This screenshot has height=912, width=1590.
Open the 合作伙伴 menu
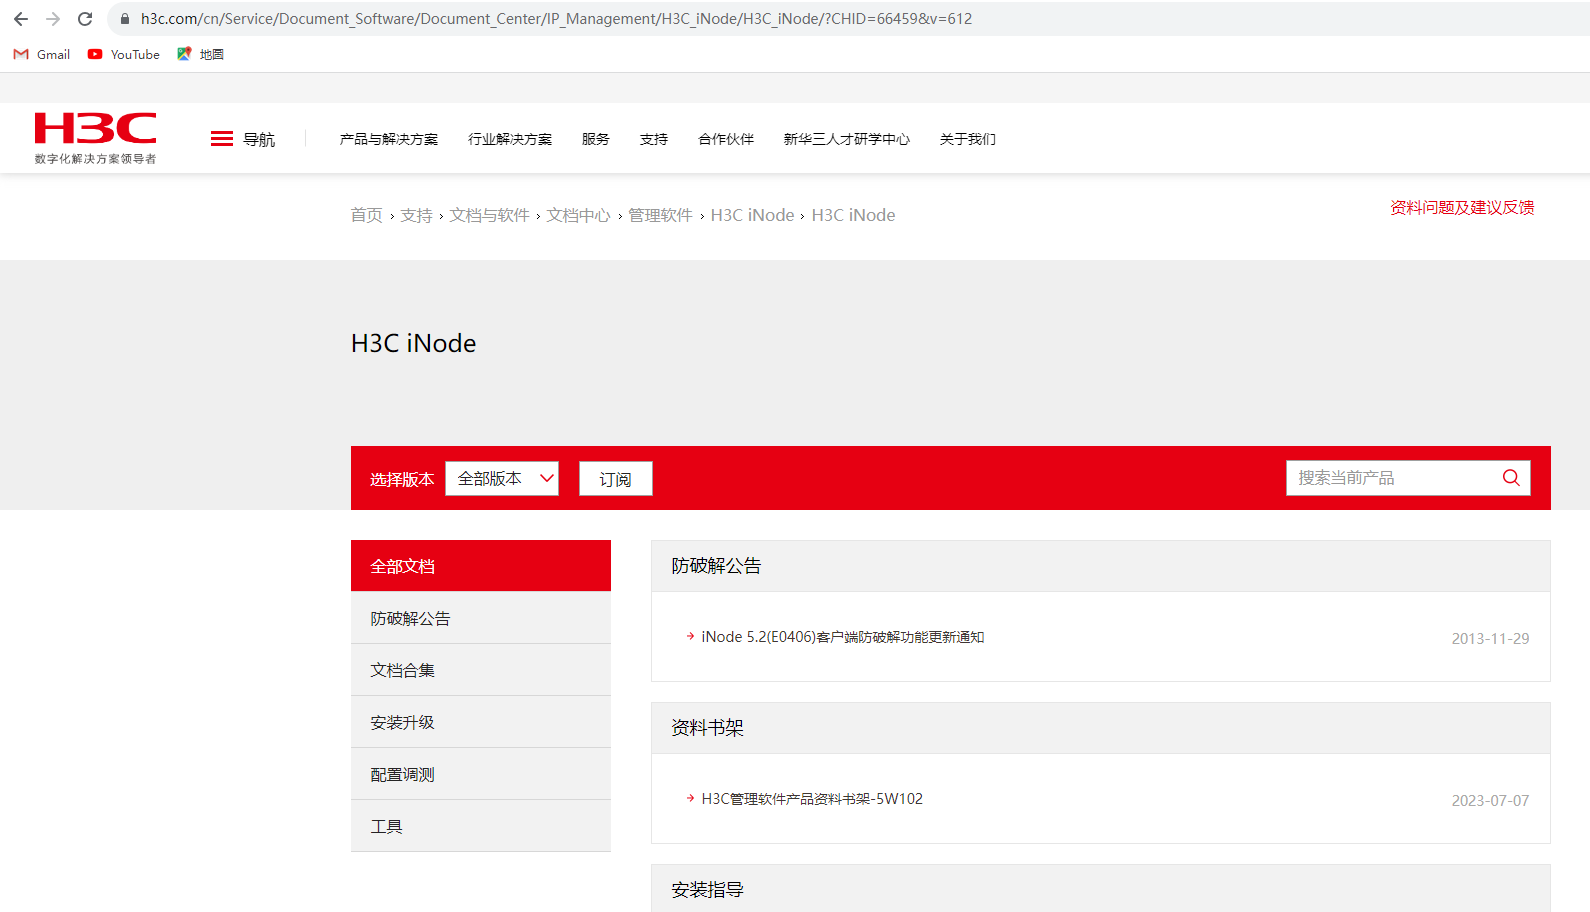726,139
